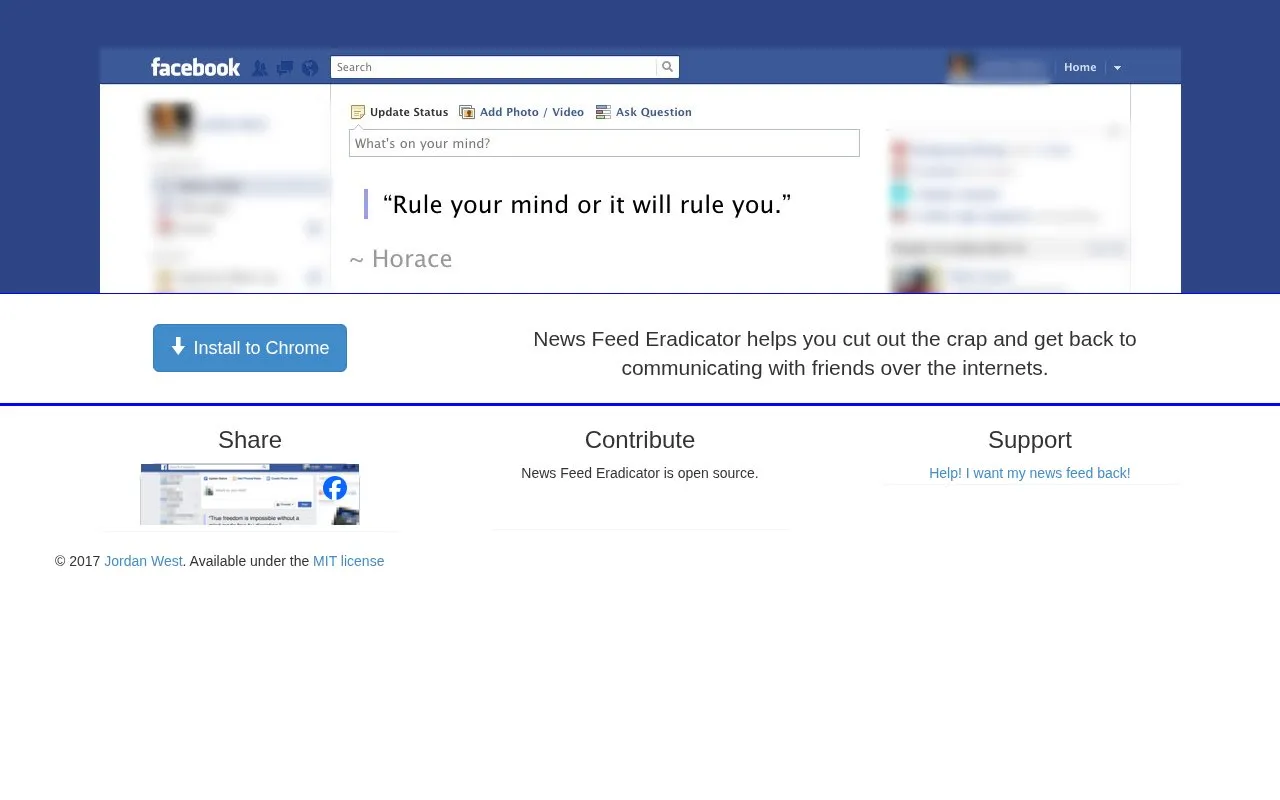Click the Share heading
The height and width of the screenshot is (800, 1280).
pyautogui.click(x=250, y=440)
